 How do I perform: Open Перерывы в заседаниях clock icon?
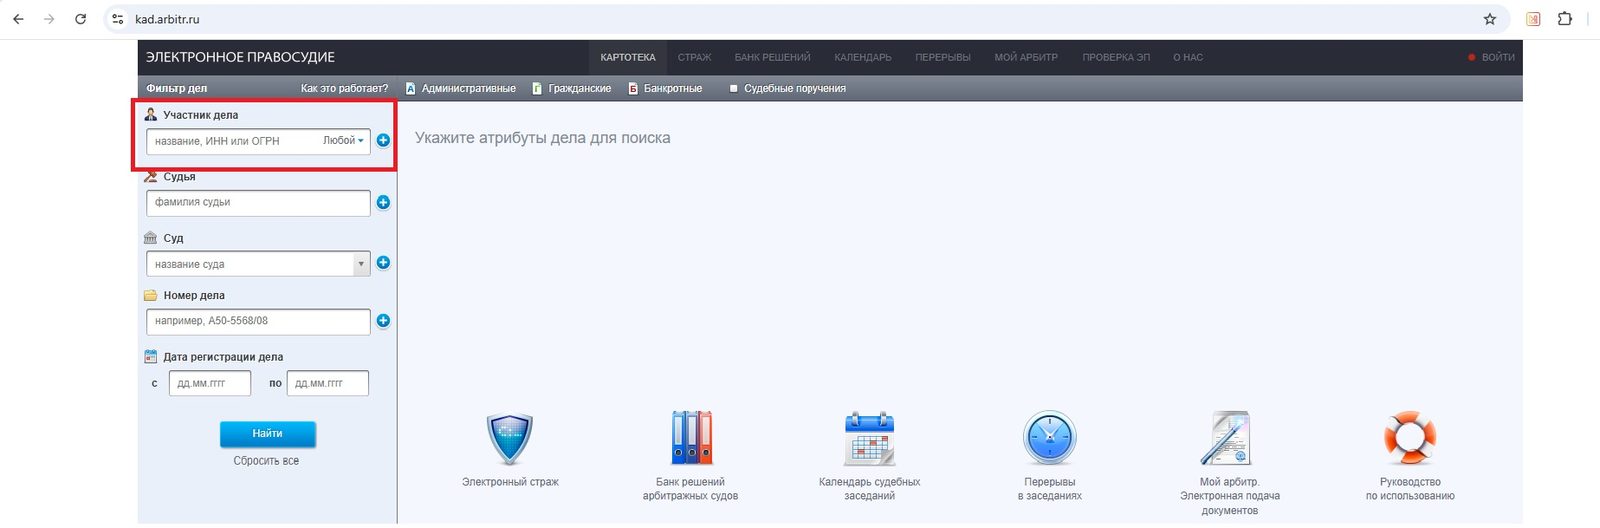[1049, 438]
